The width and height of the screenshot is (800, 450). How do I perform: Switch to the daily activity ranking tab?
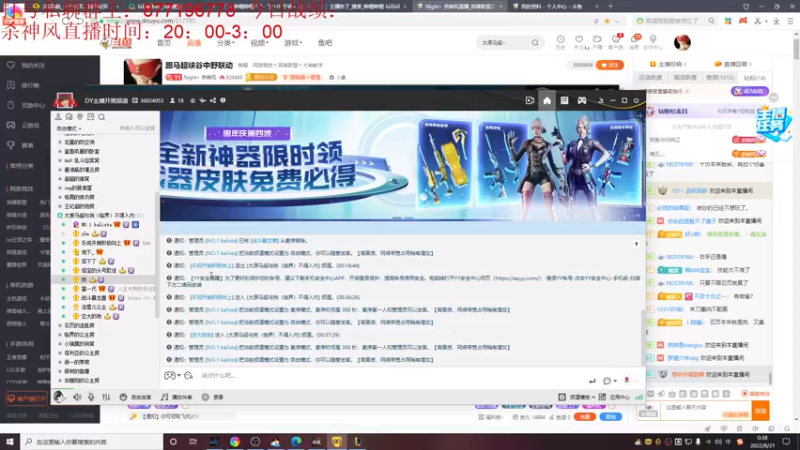(651, 78)
